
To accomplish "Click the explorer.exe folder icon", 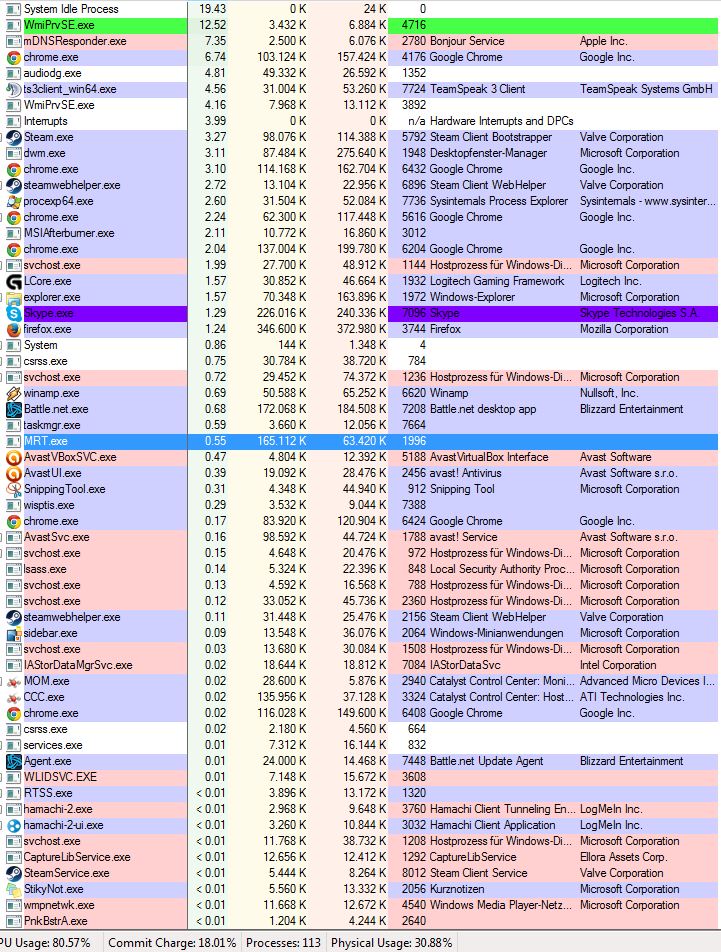I will 13,298.
